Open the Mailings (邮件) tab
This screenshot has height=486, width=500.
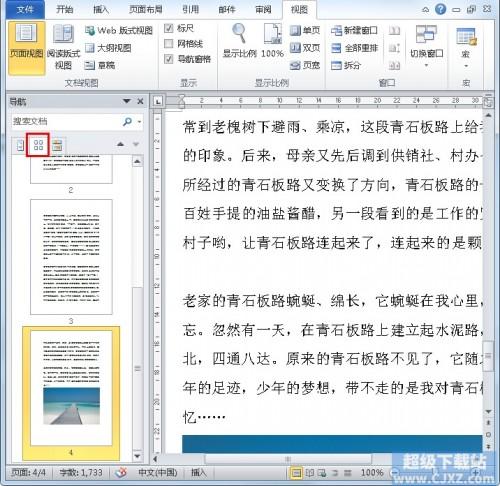point(227,9)
